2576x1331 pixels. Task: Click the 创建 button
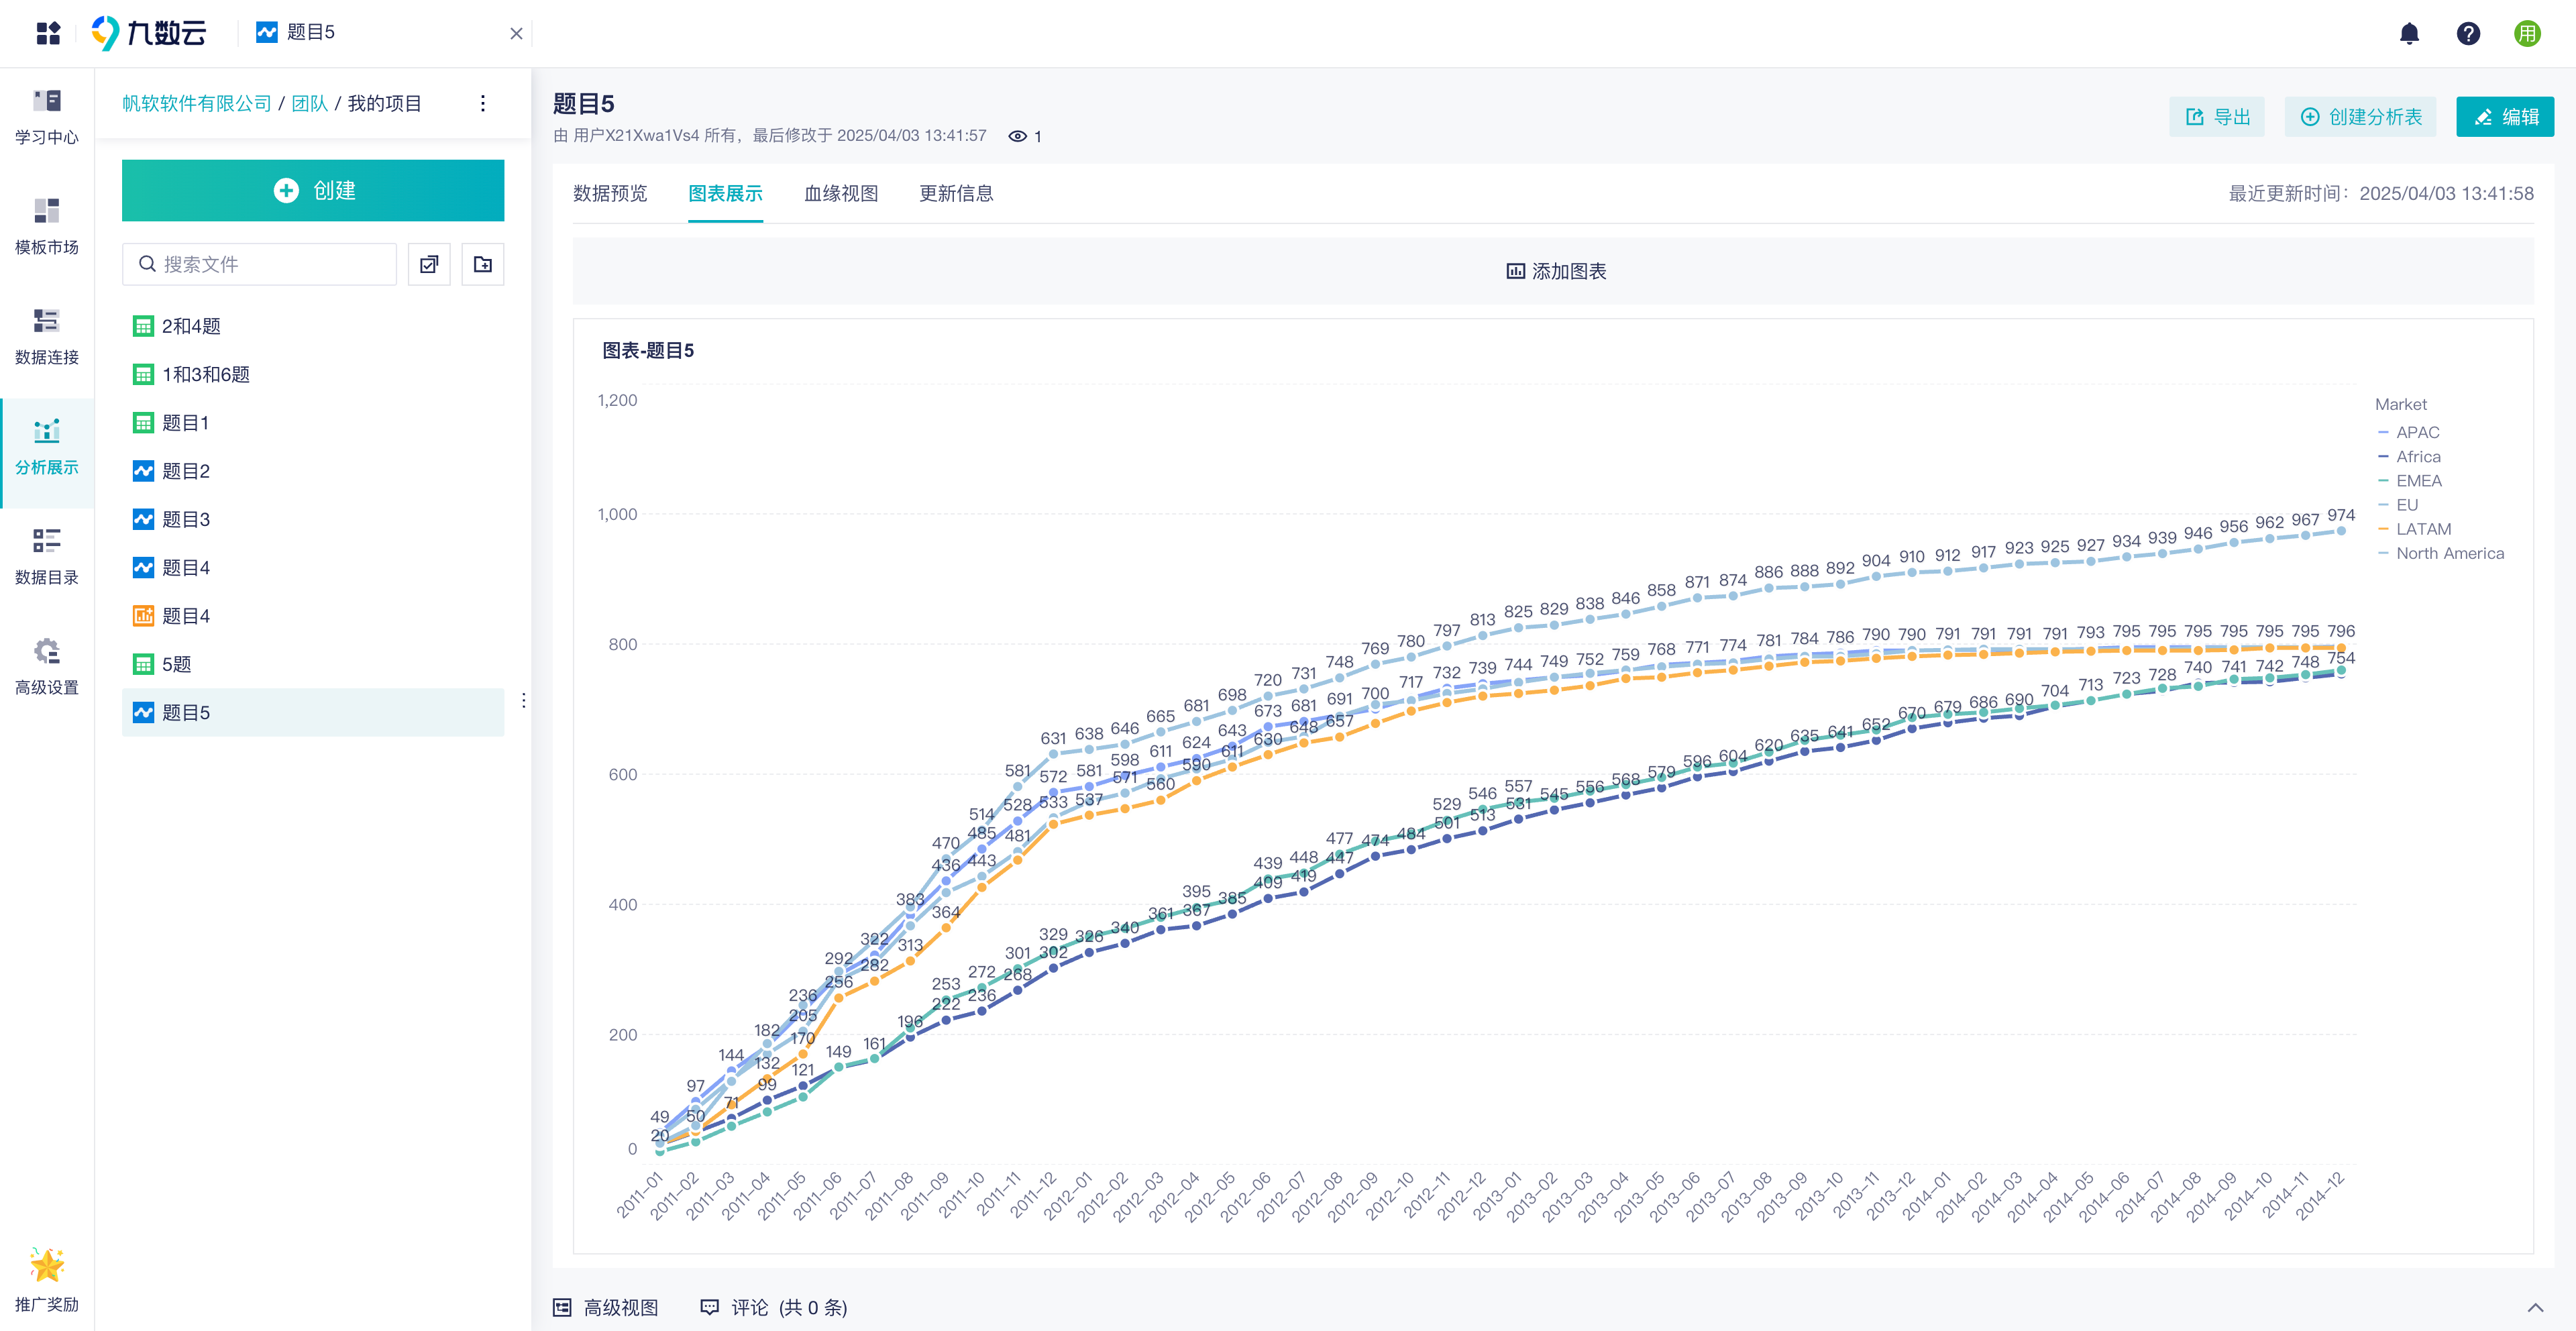click(x=313, y=190)
